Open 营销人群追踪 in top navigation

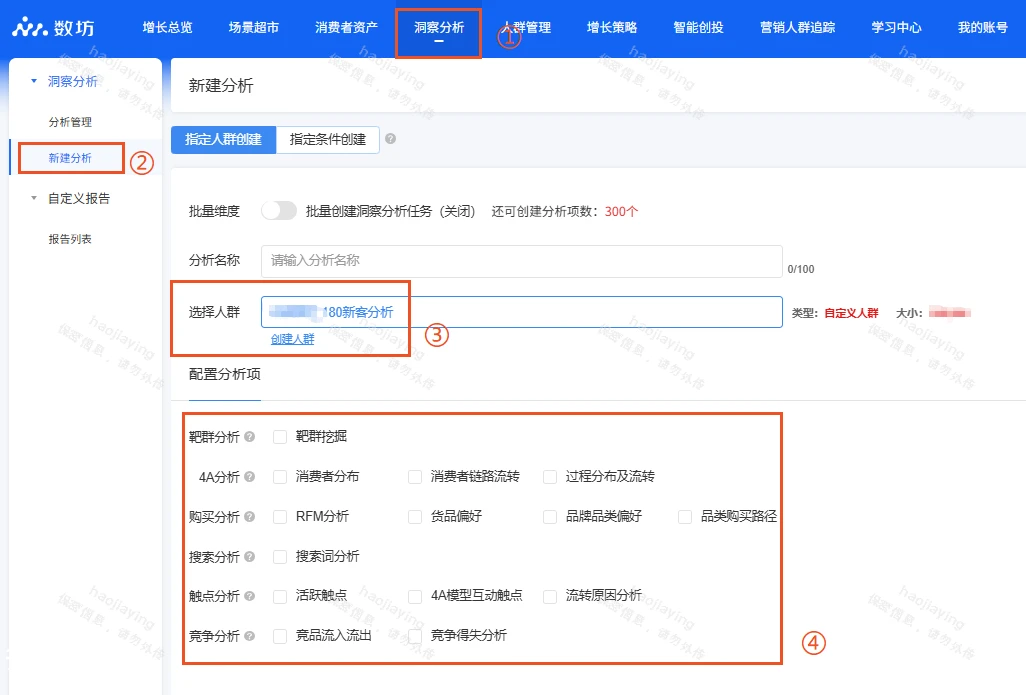(798, 27)
